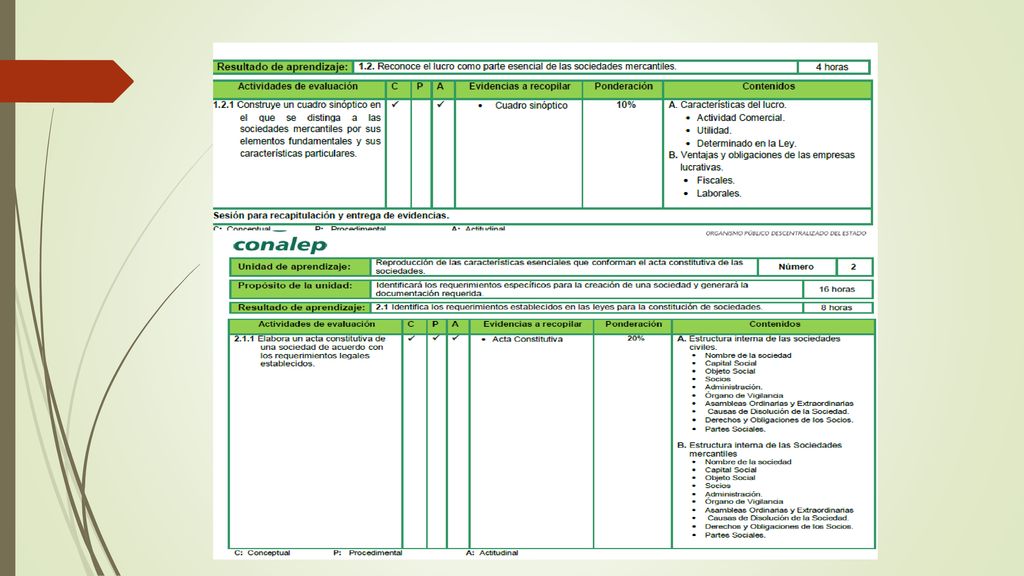Click the '10%' ponderación value
Image resolution: width=1024 pixels, height=576 pixels.
pos(626,104)
